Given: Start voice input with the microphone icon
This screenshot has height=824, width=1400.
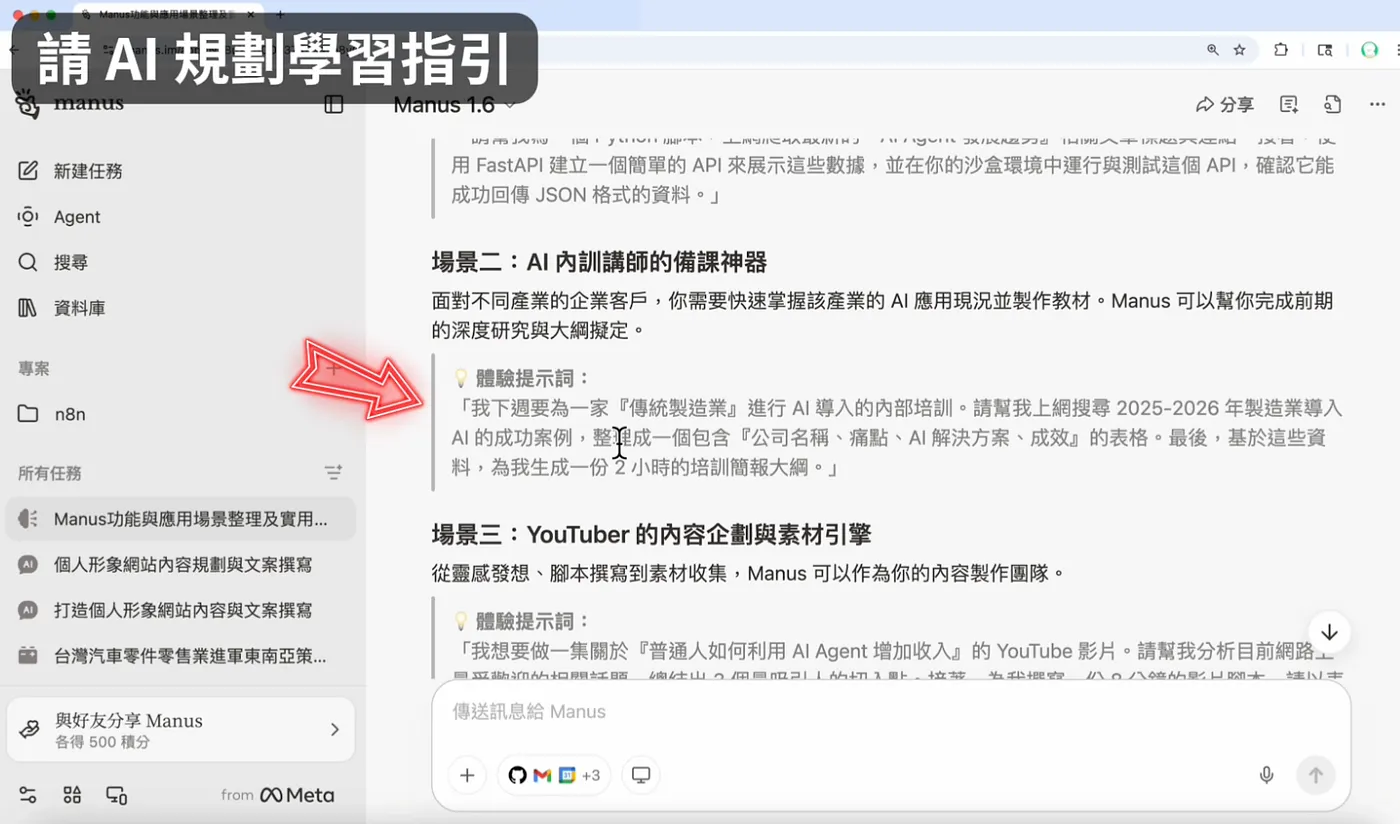Looking at the screenshot, I should pos(1266,775).
